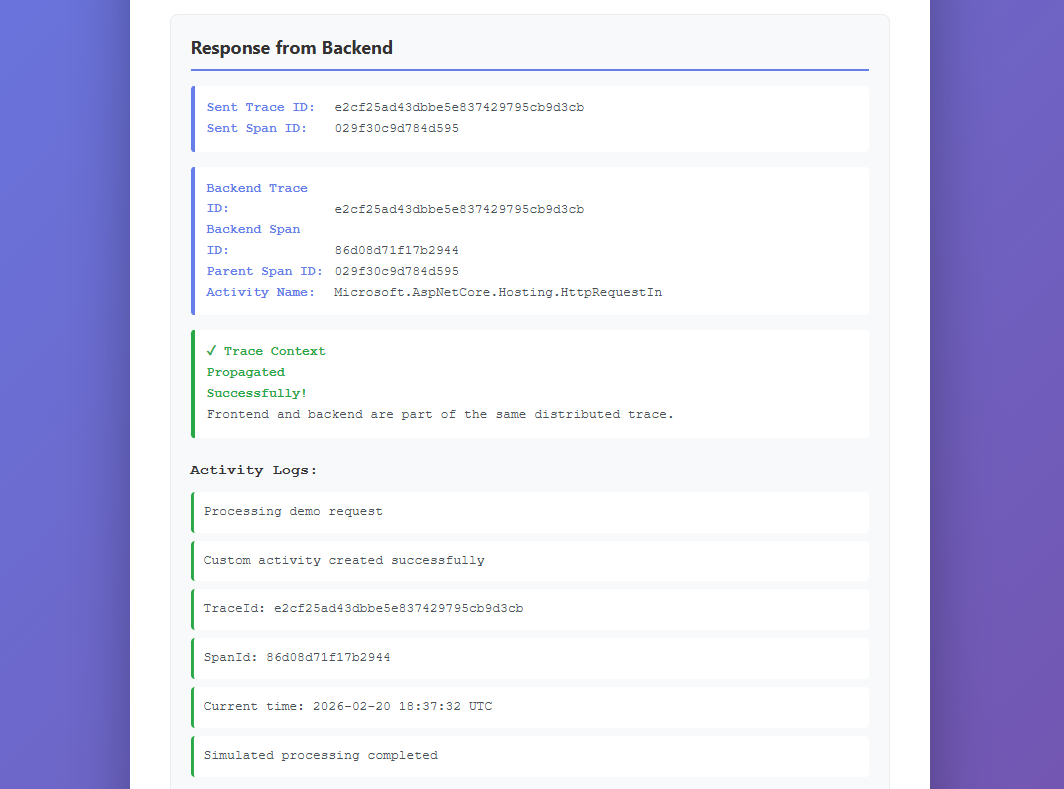Click the Activity Name HttpRequestIn text
Viewport: 1064px width, 789px height.
pos(497,292)
